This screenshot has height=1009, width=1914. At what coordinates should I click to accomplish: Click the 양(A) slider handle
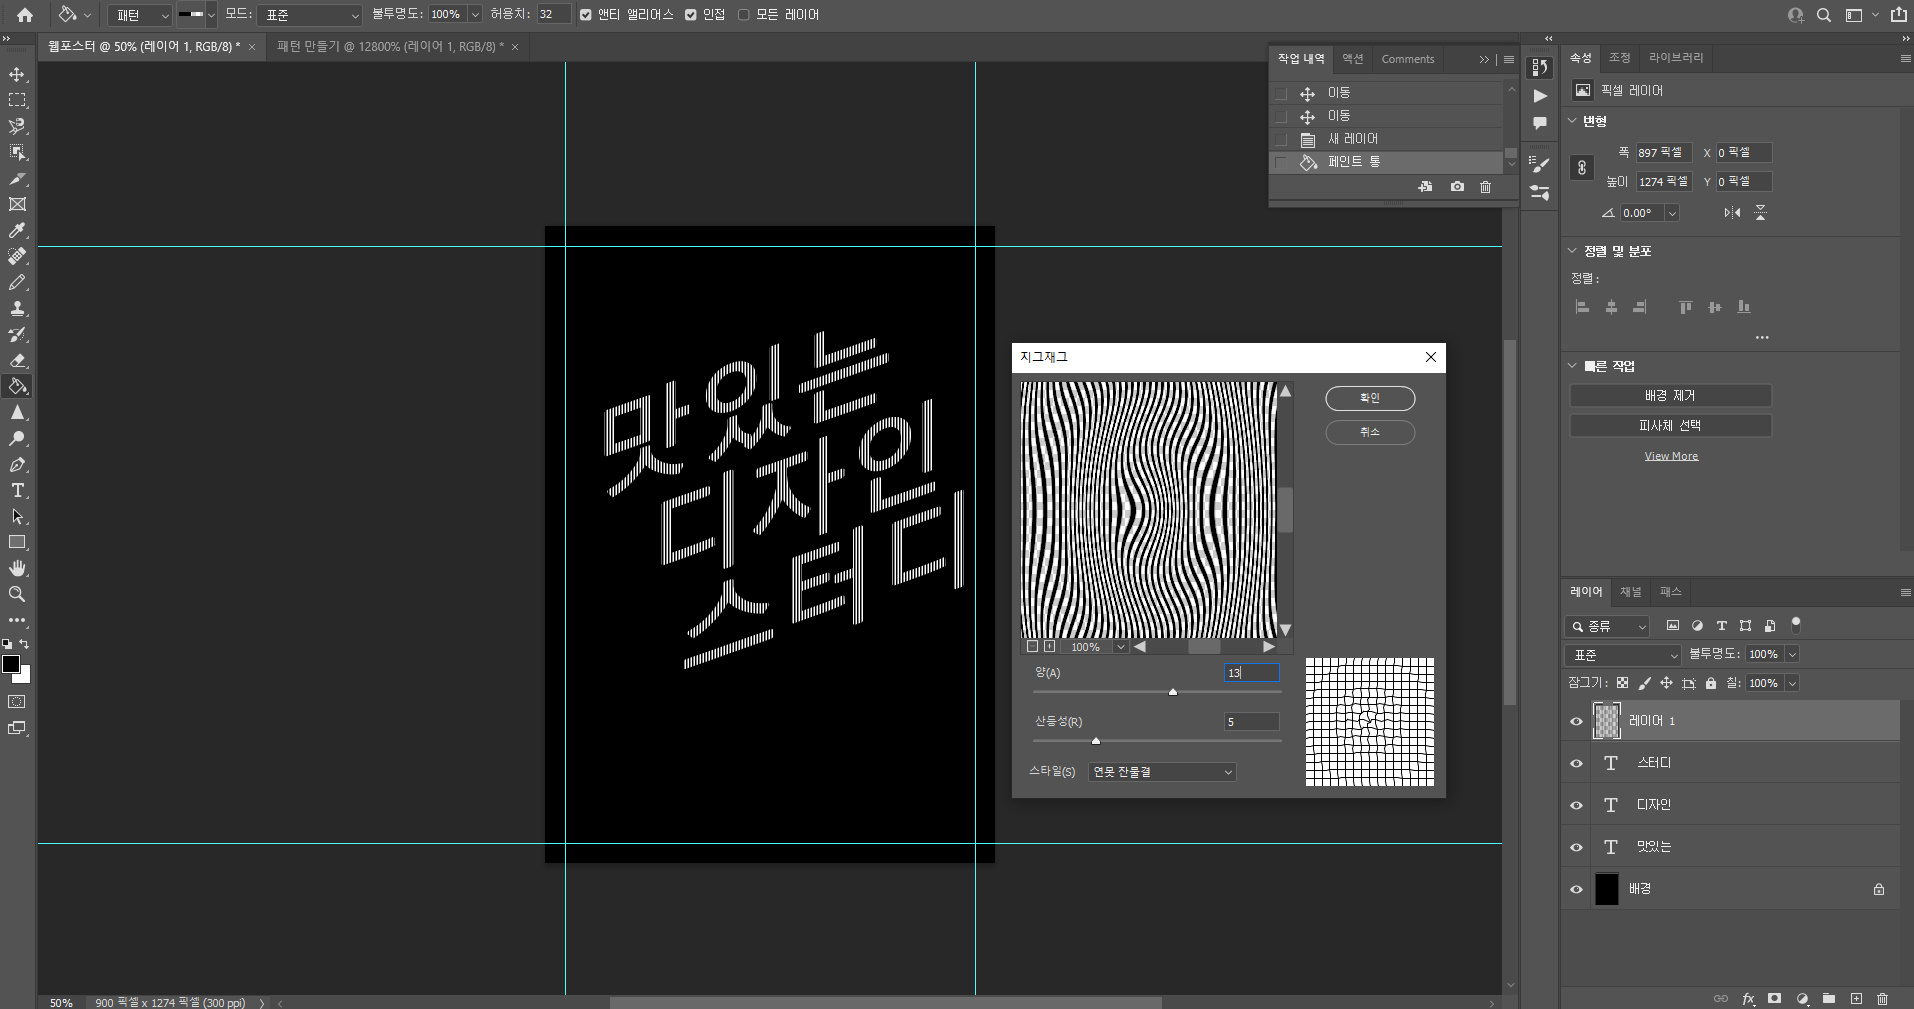[x=1173, y=692]
